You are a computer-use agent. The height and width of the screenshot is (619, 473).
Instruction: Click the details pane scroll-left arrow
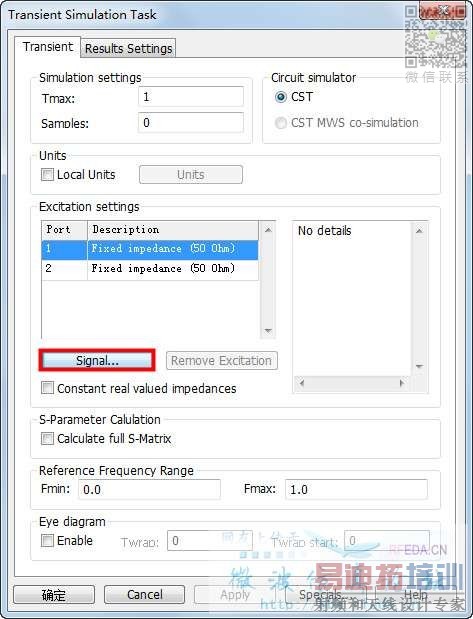pyautogui.click(x=302, y=383)
